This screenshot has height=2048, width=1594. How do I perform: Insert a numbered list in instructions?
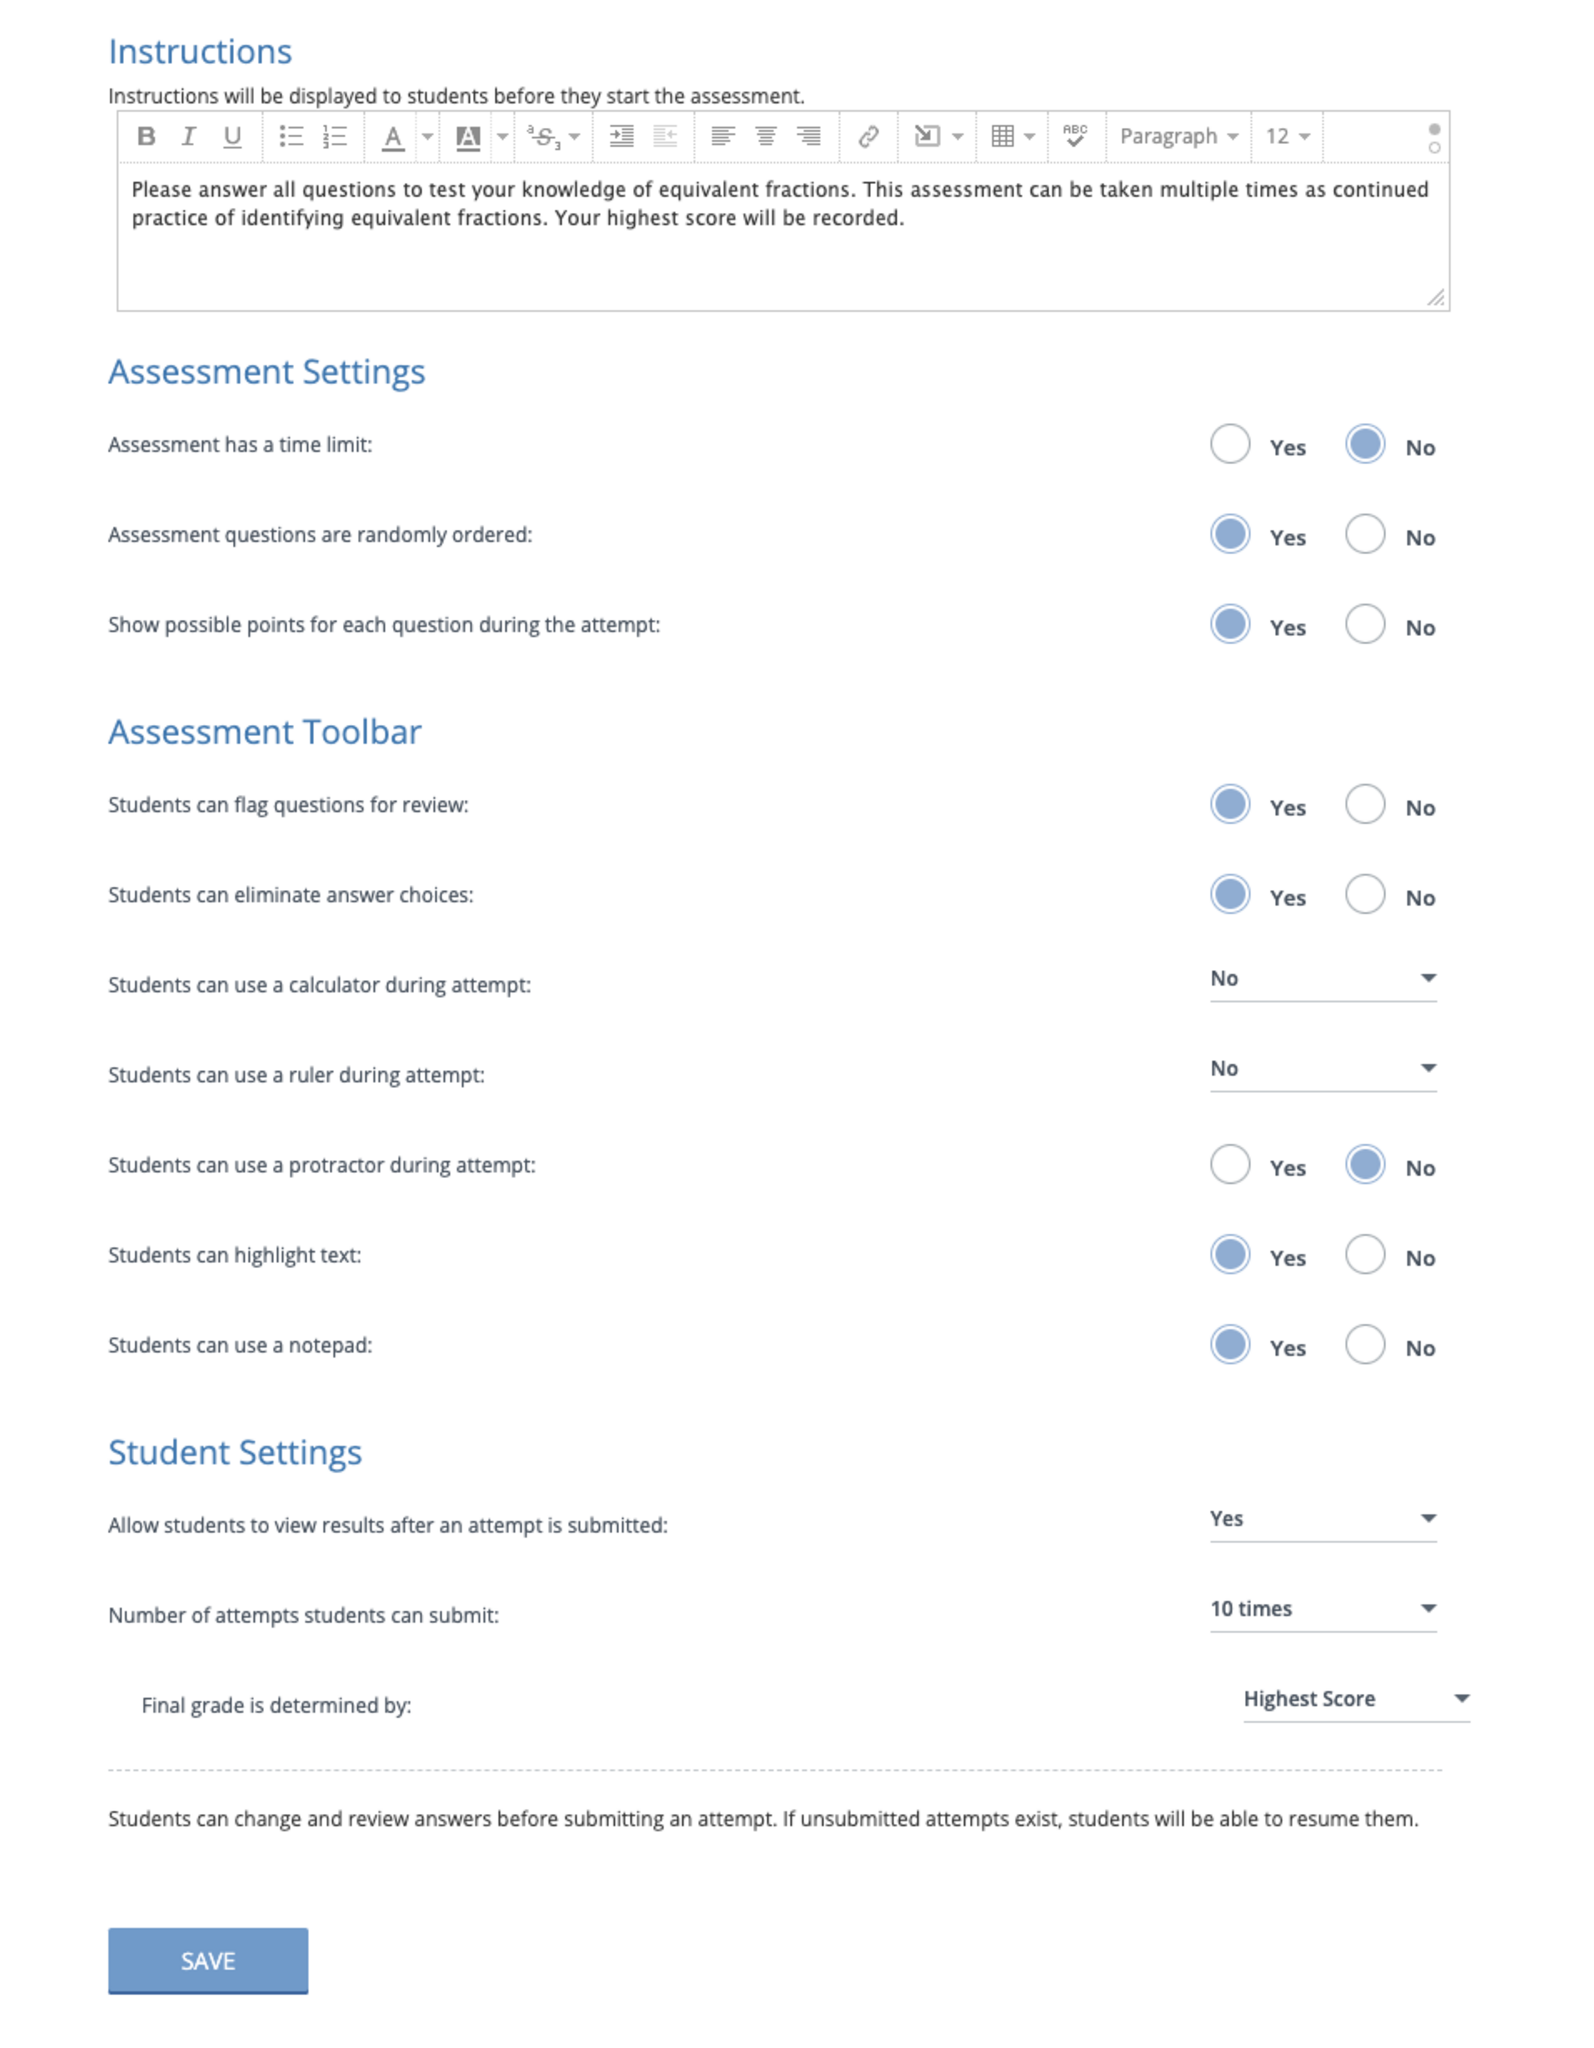(335, 137)
